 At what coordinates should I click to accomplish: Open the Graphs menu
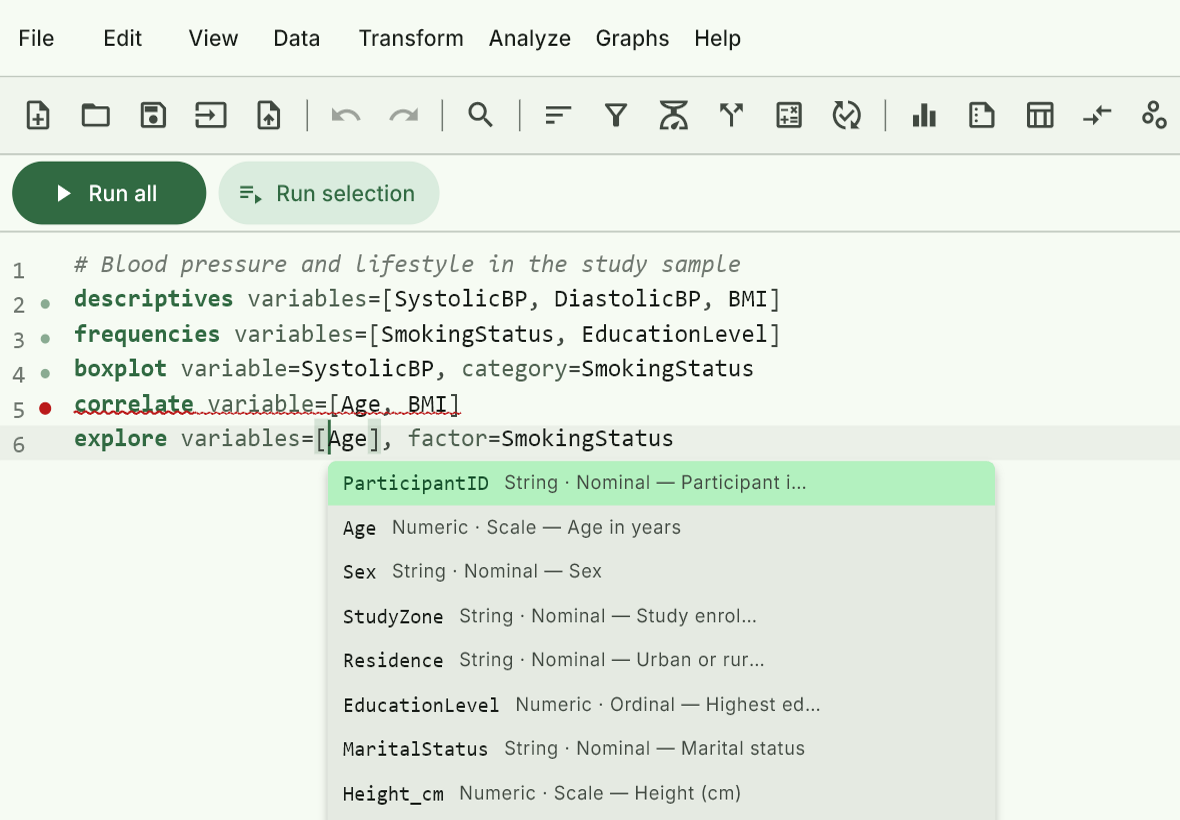pyautogui.click(x=632, y=38)
